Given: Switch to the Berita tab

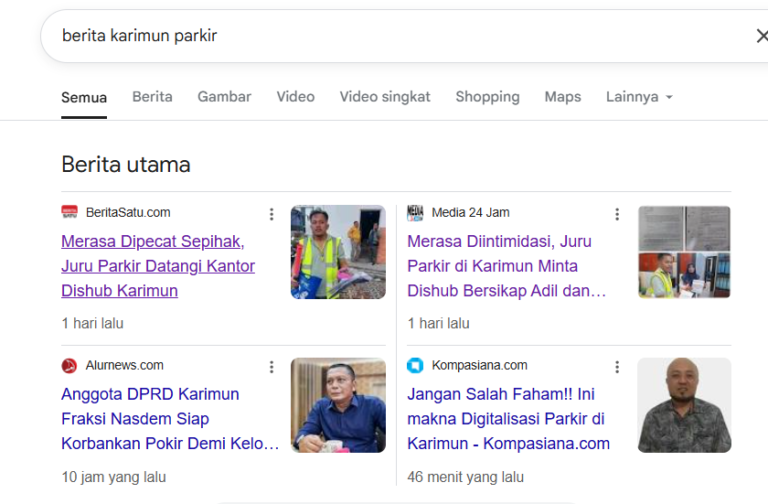Looking at the screenshot, I should 152,96.
